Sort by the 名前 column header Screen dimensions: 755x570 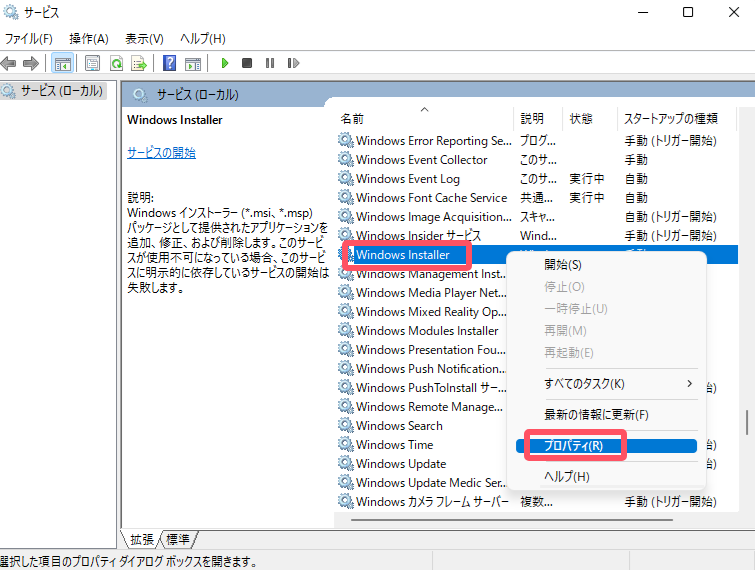click(424, 118)
